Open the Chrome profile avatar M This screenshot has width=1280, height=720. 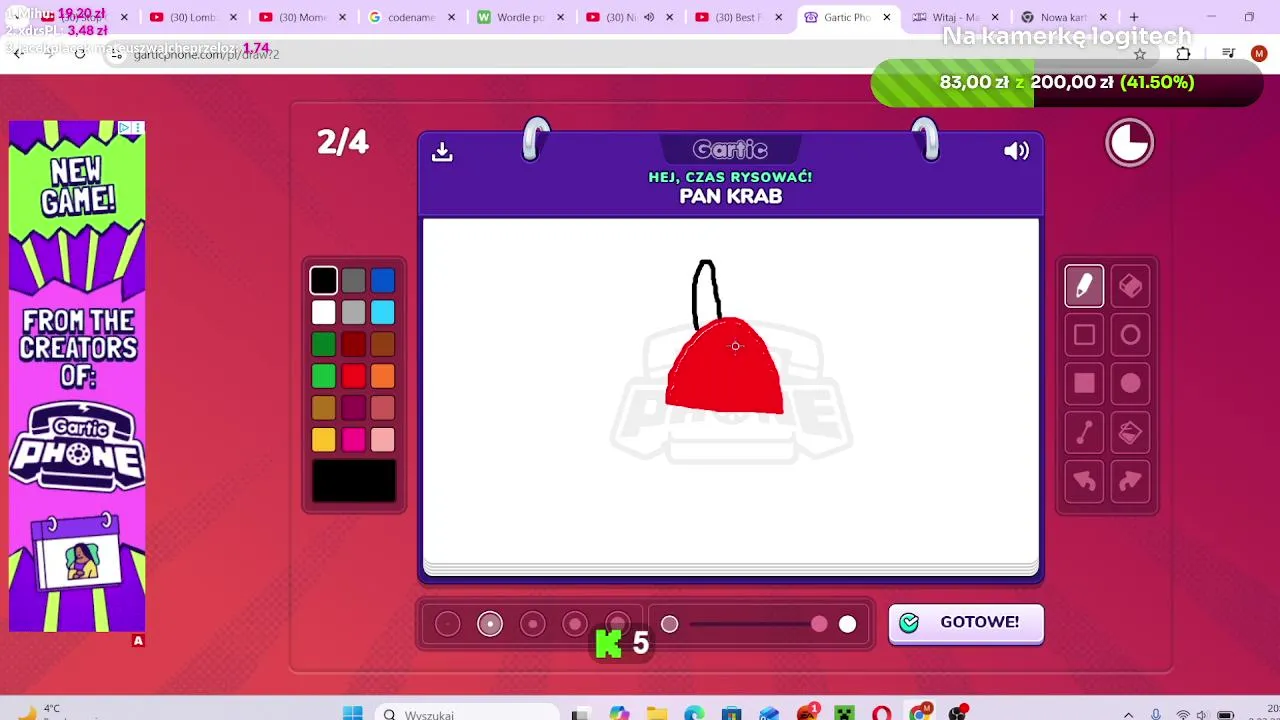pos(1258,54)
